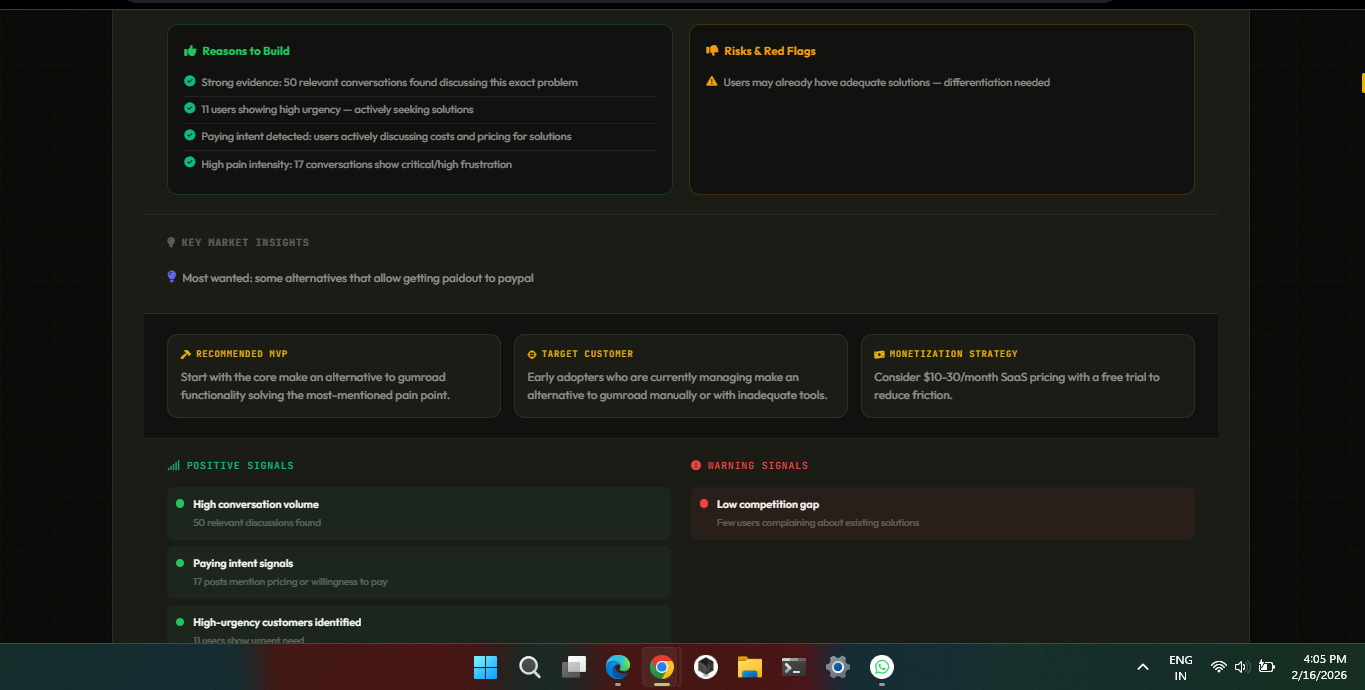Viewport: 1365px width, 690px height.
Task: Click the 'High conversation volume' title
Action: [x=256, y=504]
